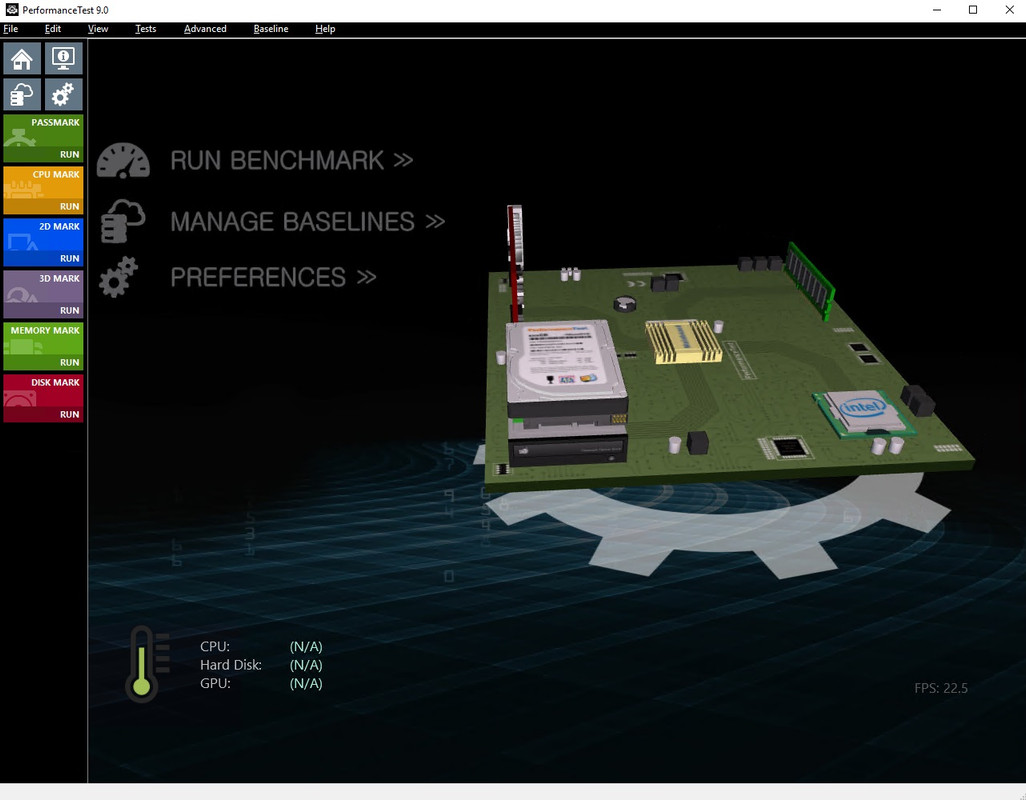Open the Advanced menu

coord(205,29)
